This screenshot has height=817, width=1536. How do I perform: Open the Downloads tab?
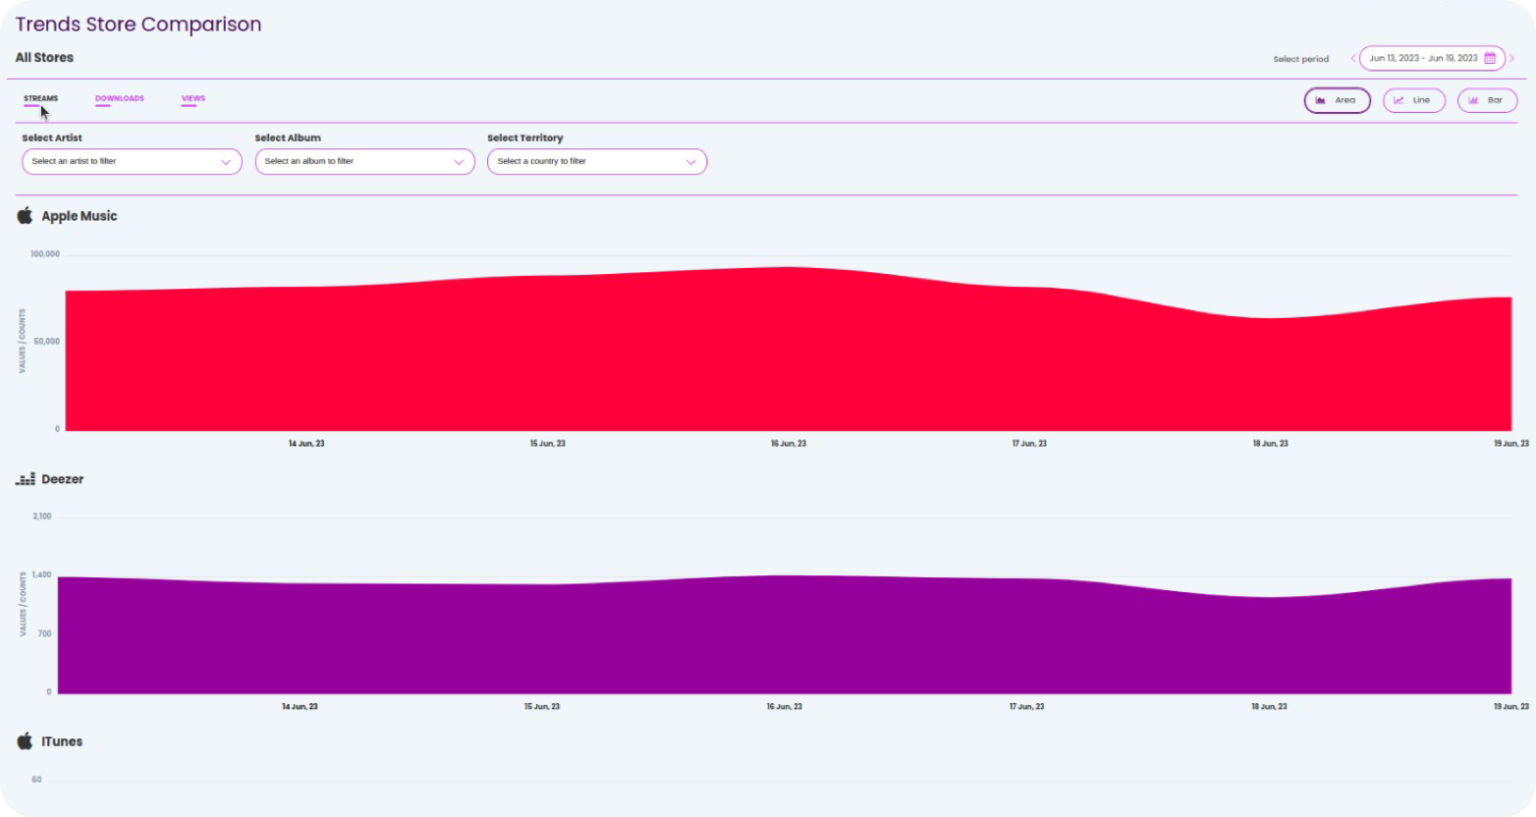point(119,98)
